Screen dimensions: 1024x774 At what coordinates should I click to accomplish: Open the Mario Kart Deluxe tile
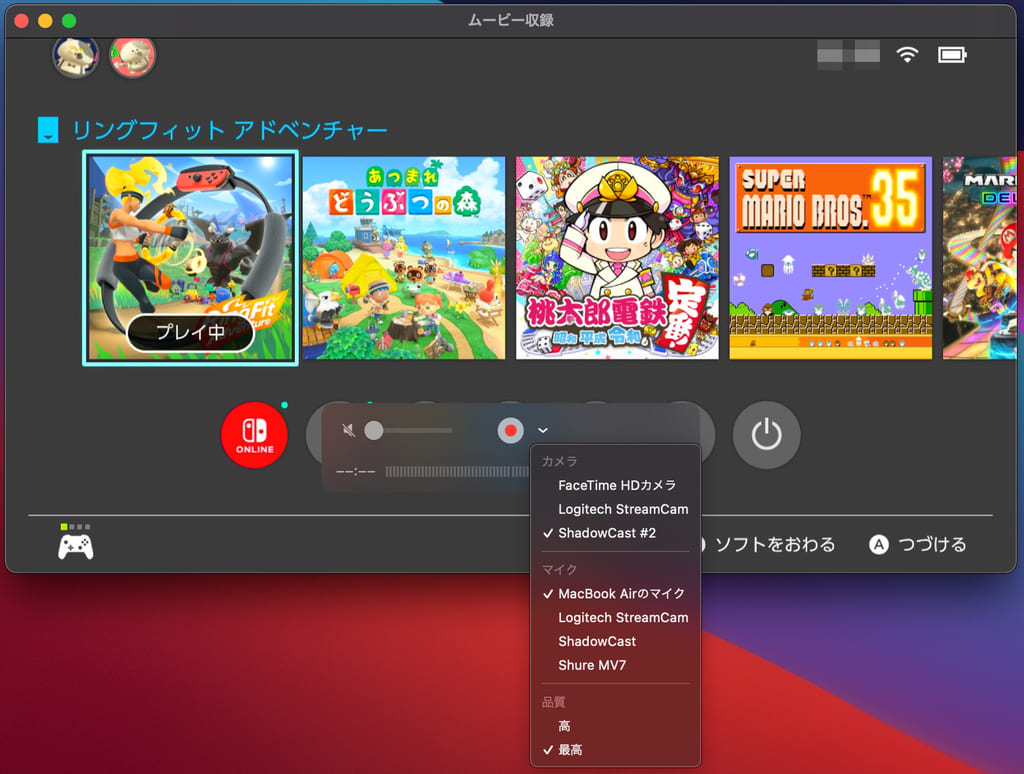click(x=980, y=257)
